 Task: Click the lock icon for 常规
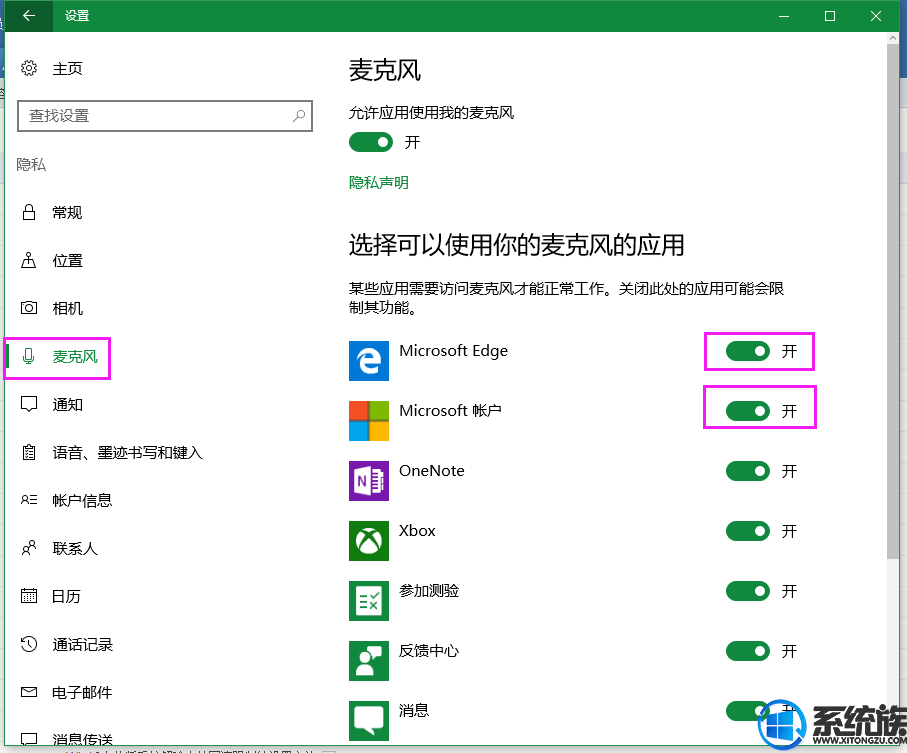pos(29,212)
